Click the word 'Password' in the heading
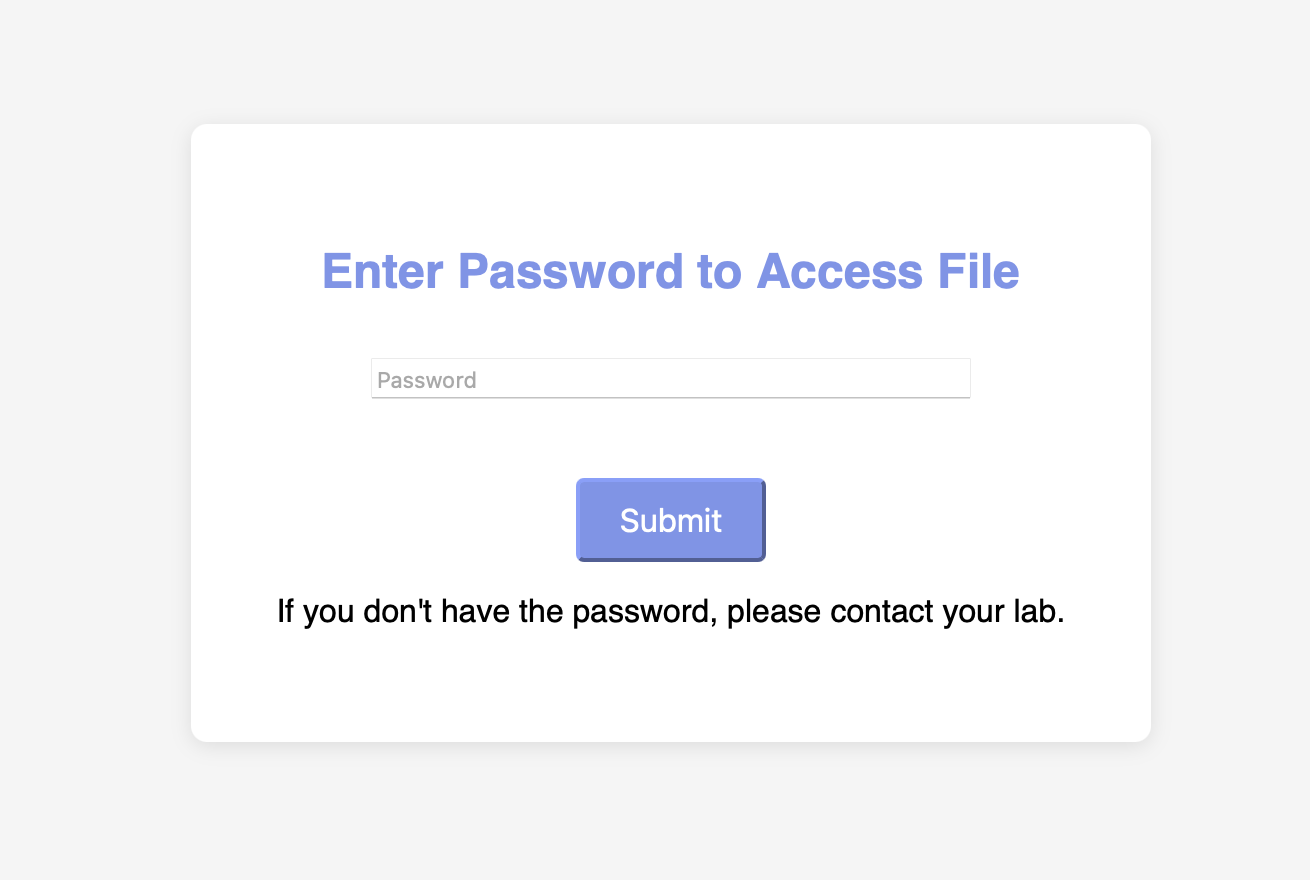The width and height of the screenshot is (1310, 880). [x=570, y=271]
